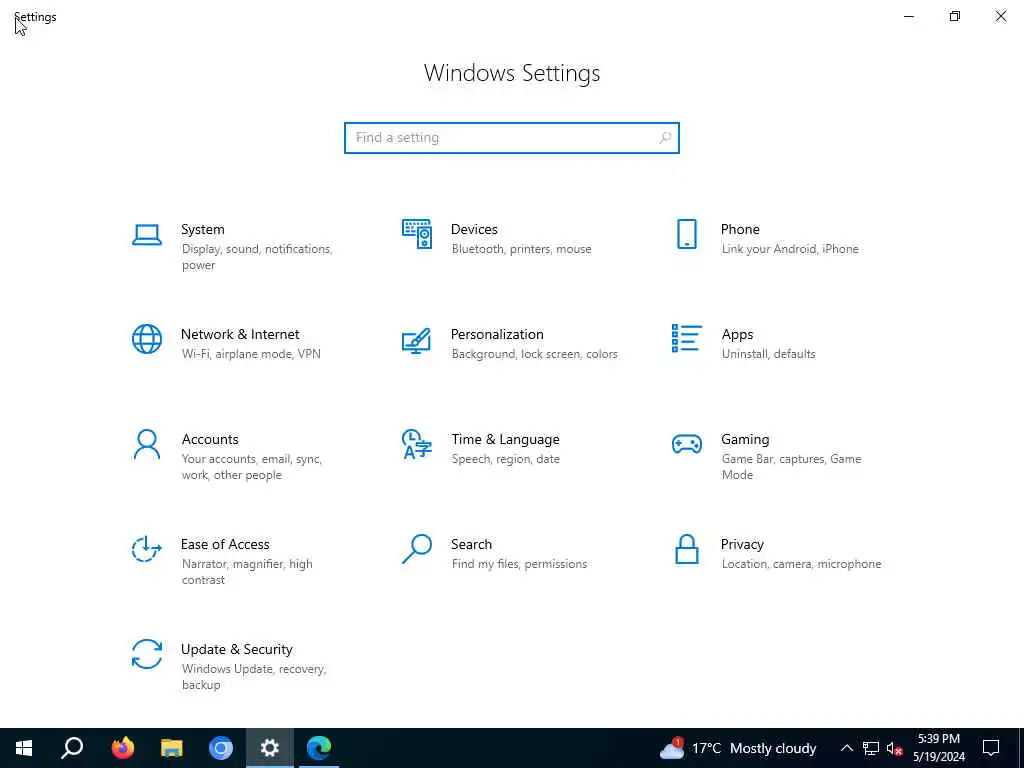Image resolution: width=1024 pixels, height=768 pixels.
Task: Click 'Find my files, permissions' description
Action: coord(519,564)
